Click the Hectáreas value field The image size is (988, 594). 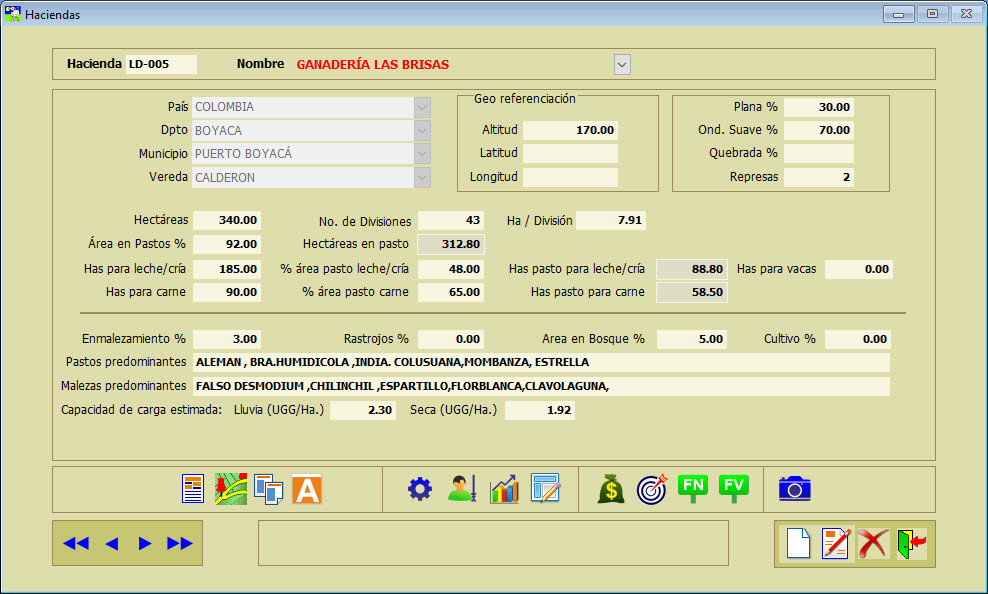(227, 220)
